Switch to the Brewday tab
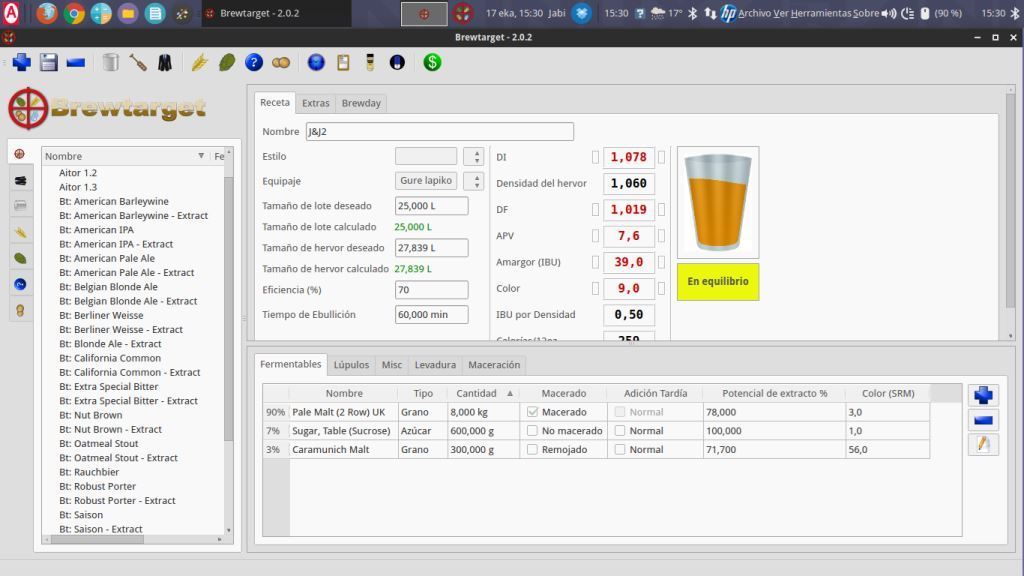1024x576 pixels. coord(360,103)
